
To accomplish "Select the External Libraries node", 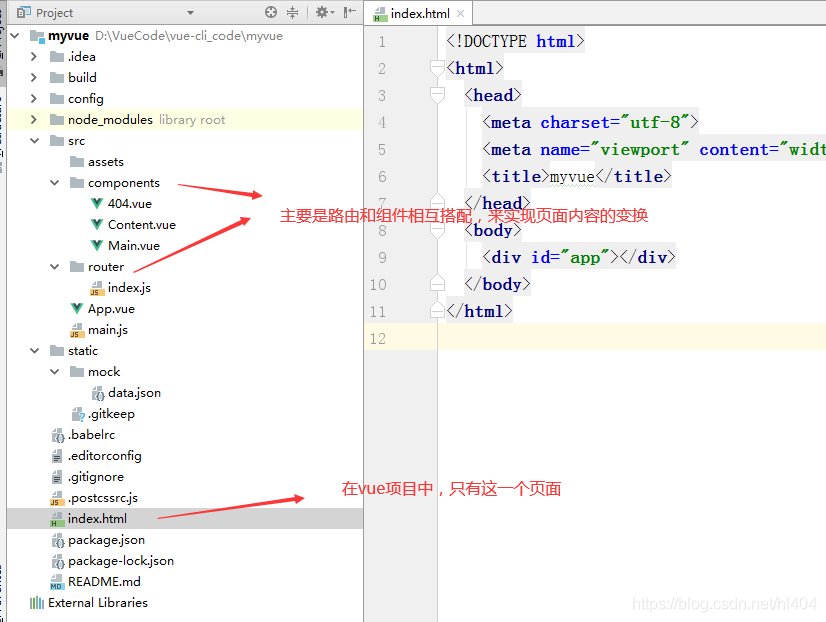I will tap(98, 603).
